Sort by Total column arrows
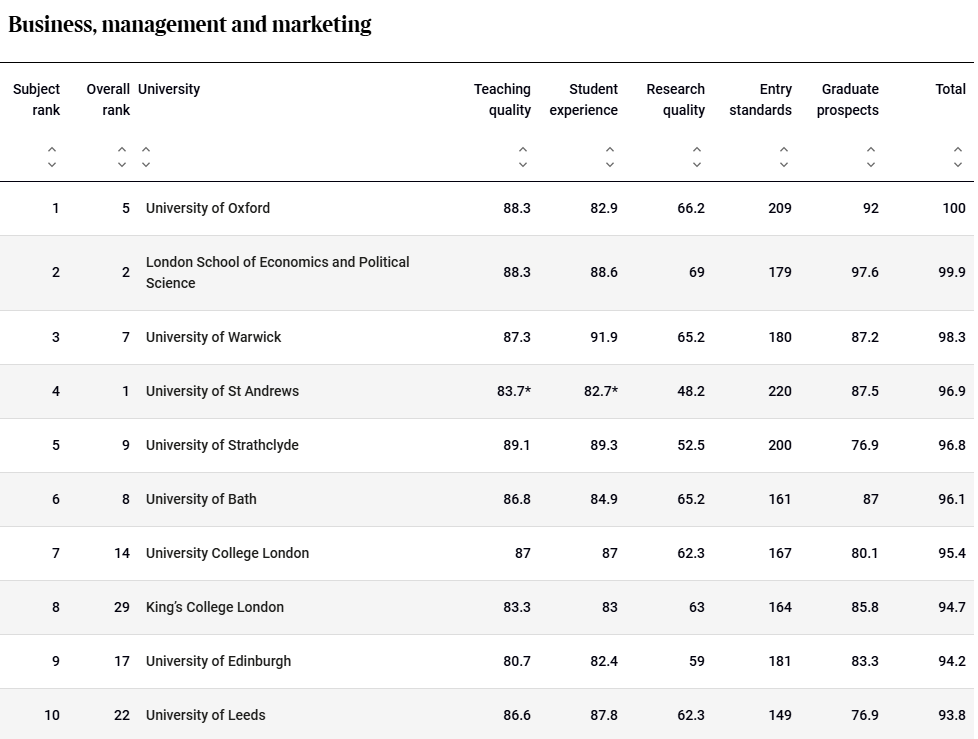Screen dimensions: 978x739 [957, 157]
